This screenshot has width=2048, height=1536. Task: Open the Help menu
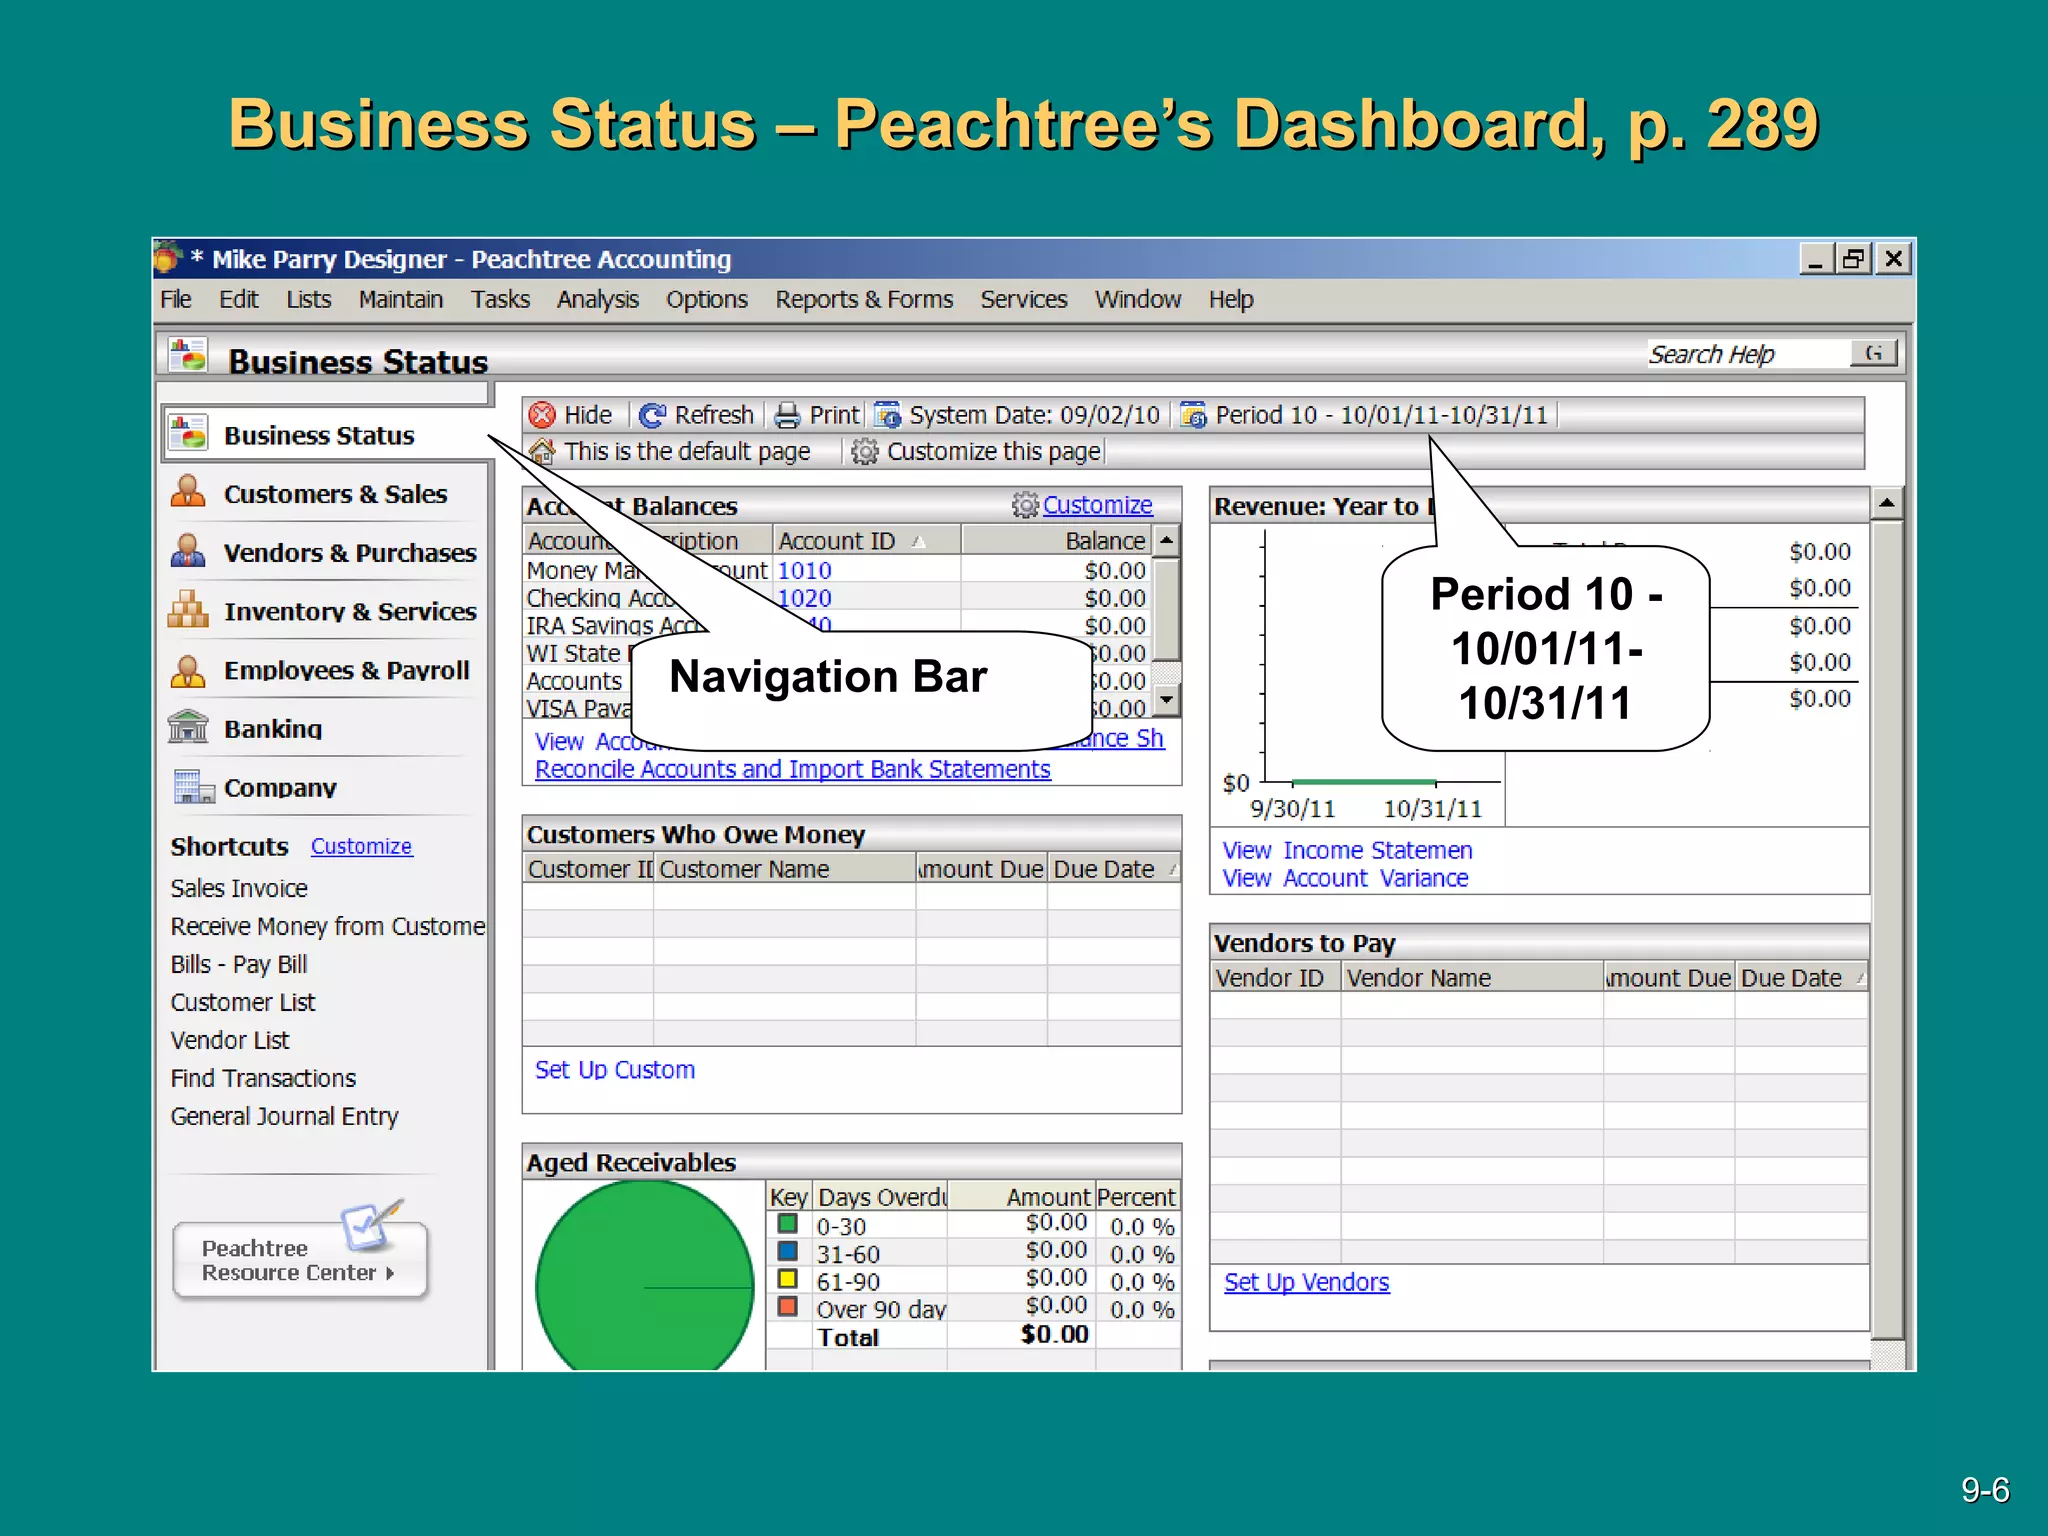(1231, 299)
